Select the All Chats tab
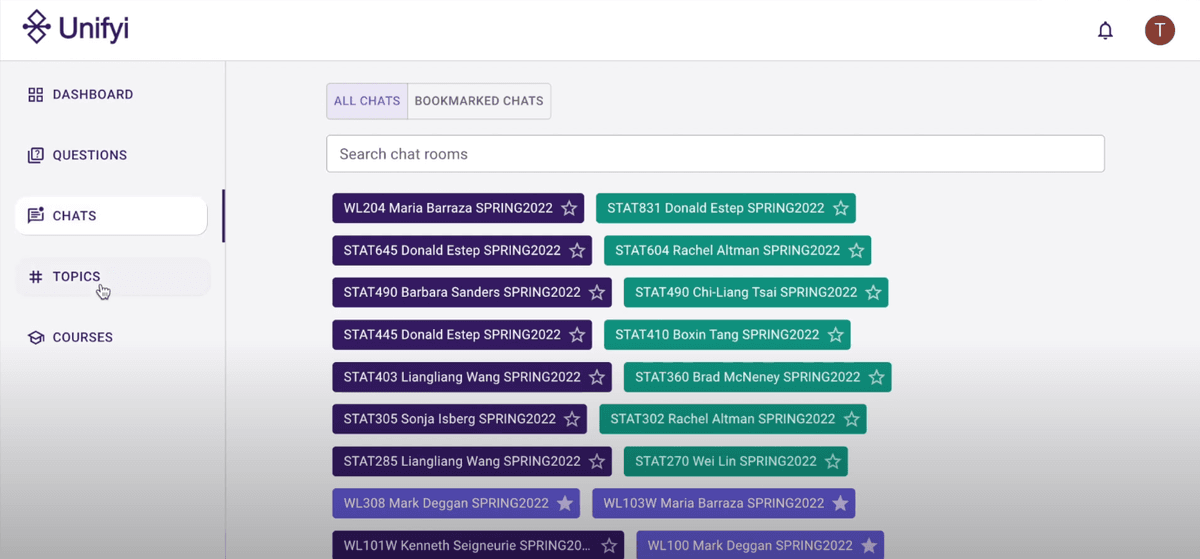The height and width of the screenshot is (559, 1200). (367, 101)
